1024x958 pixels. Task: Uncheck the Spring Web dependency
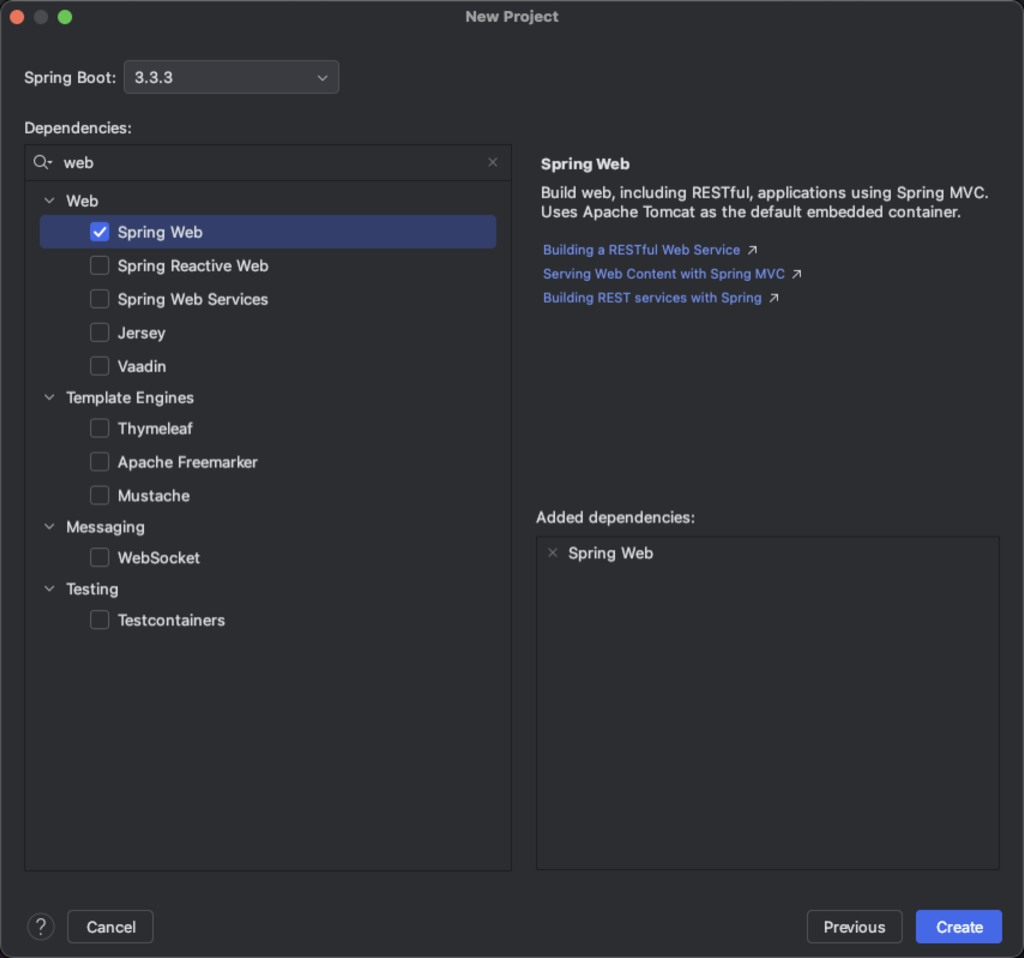[100, 232]
